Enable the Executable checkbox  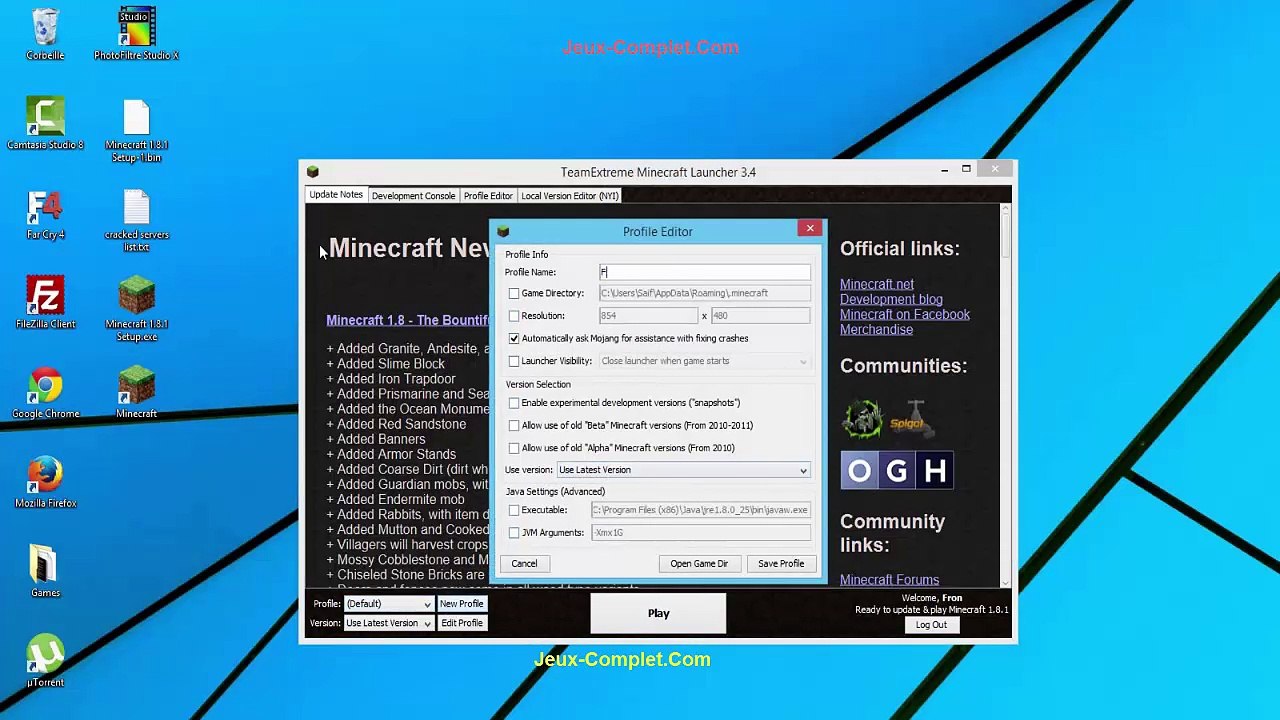point(514,510)
